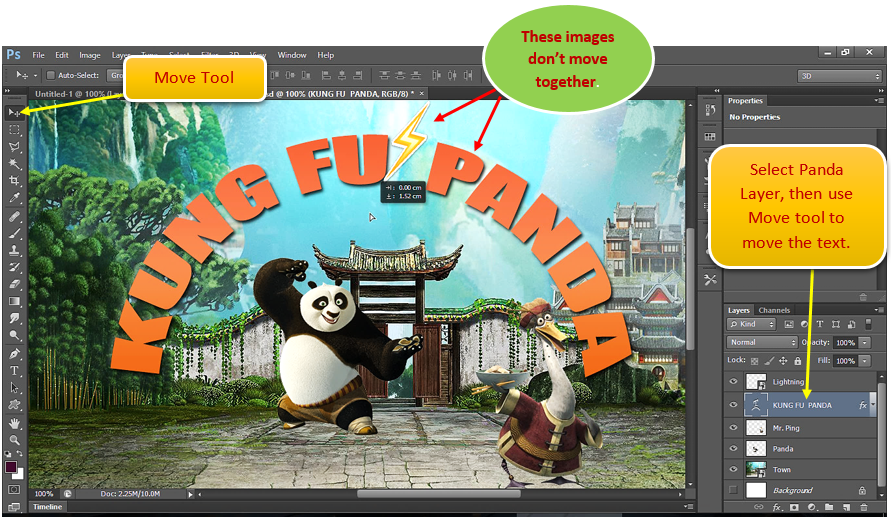The image size is (891, 519).
Task: Select the Eraser tool
Action: click(14, 284)
